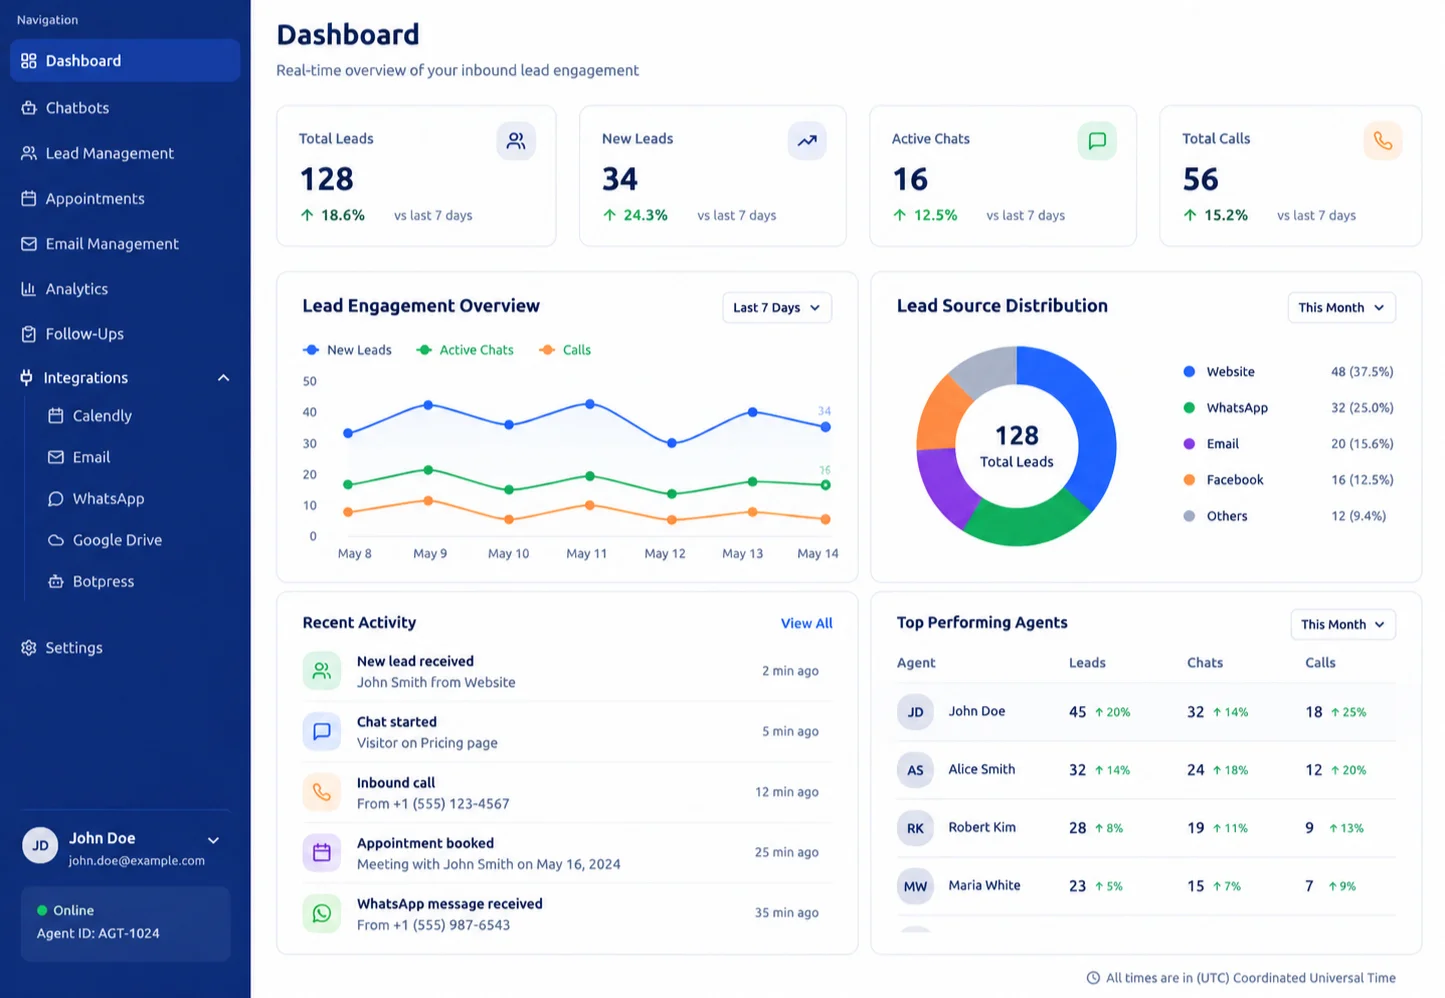Click the gray Others legend dot
The image size is (1445, 998).
1189,516
